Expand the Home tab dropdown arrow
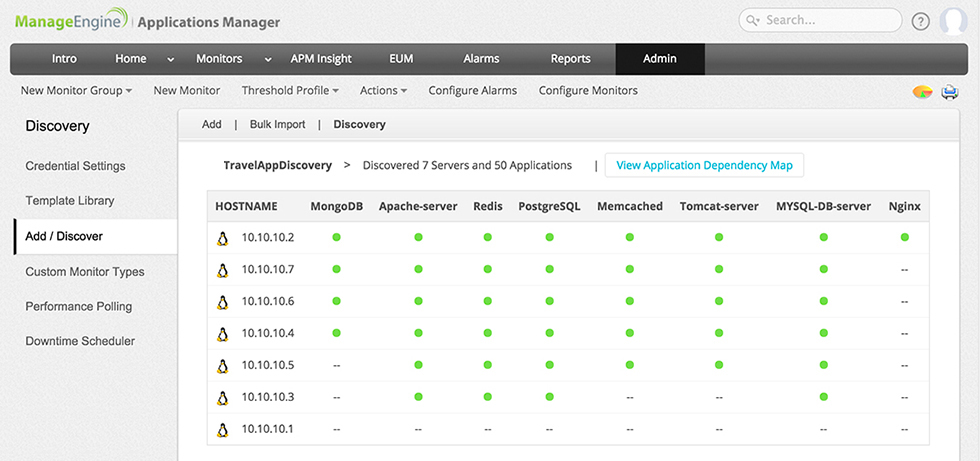This screenshot has width=980, height=461. [171, 60]
